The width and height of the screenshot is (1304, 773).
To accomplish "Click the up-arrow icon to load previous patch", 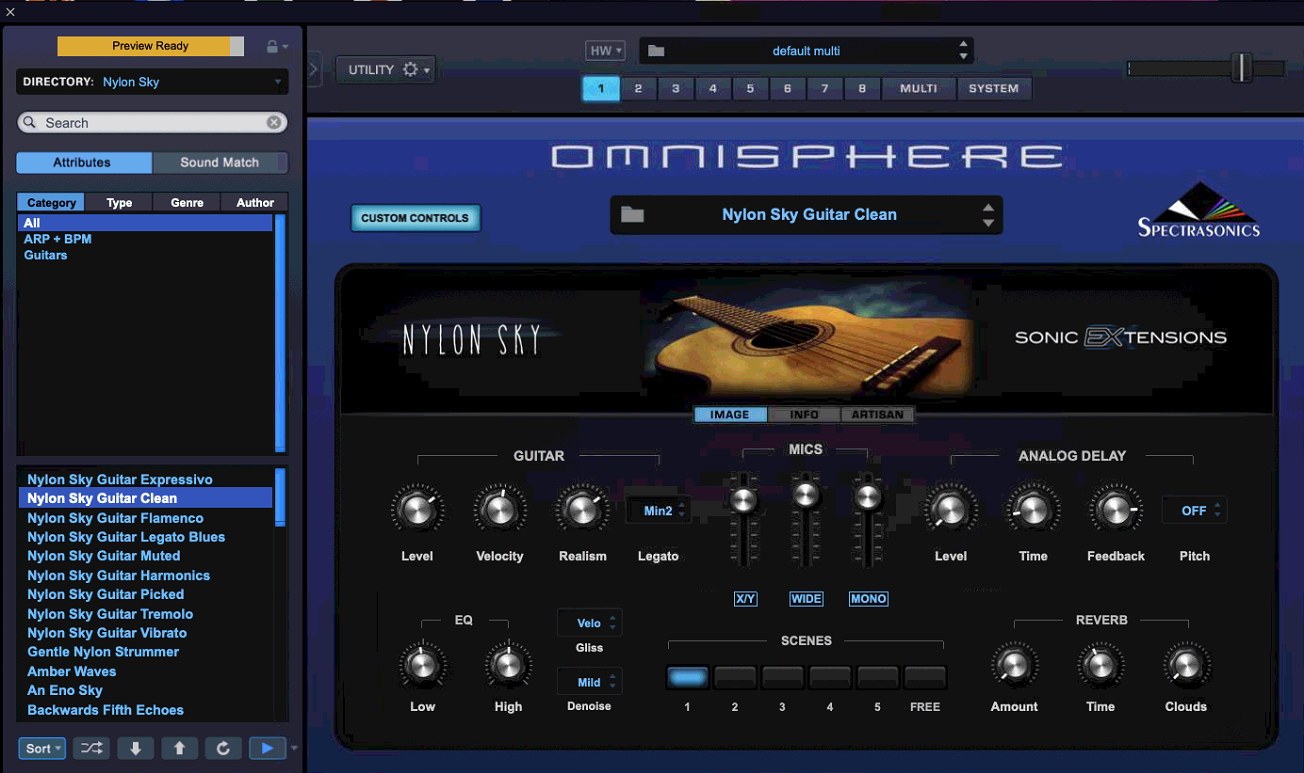I will pos(180,748).
